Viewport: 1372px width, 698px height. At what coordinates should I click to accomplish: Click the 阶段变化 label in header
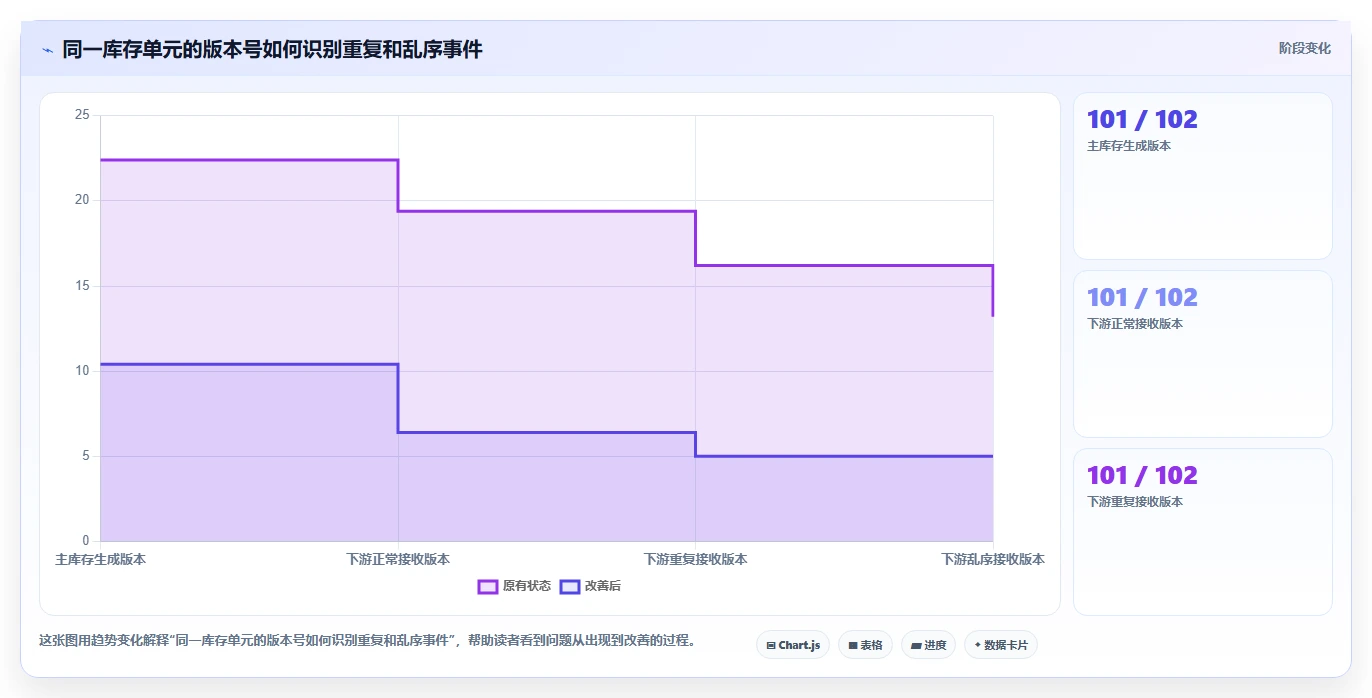pos(1304,48)
